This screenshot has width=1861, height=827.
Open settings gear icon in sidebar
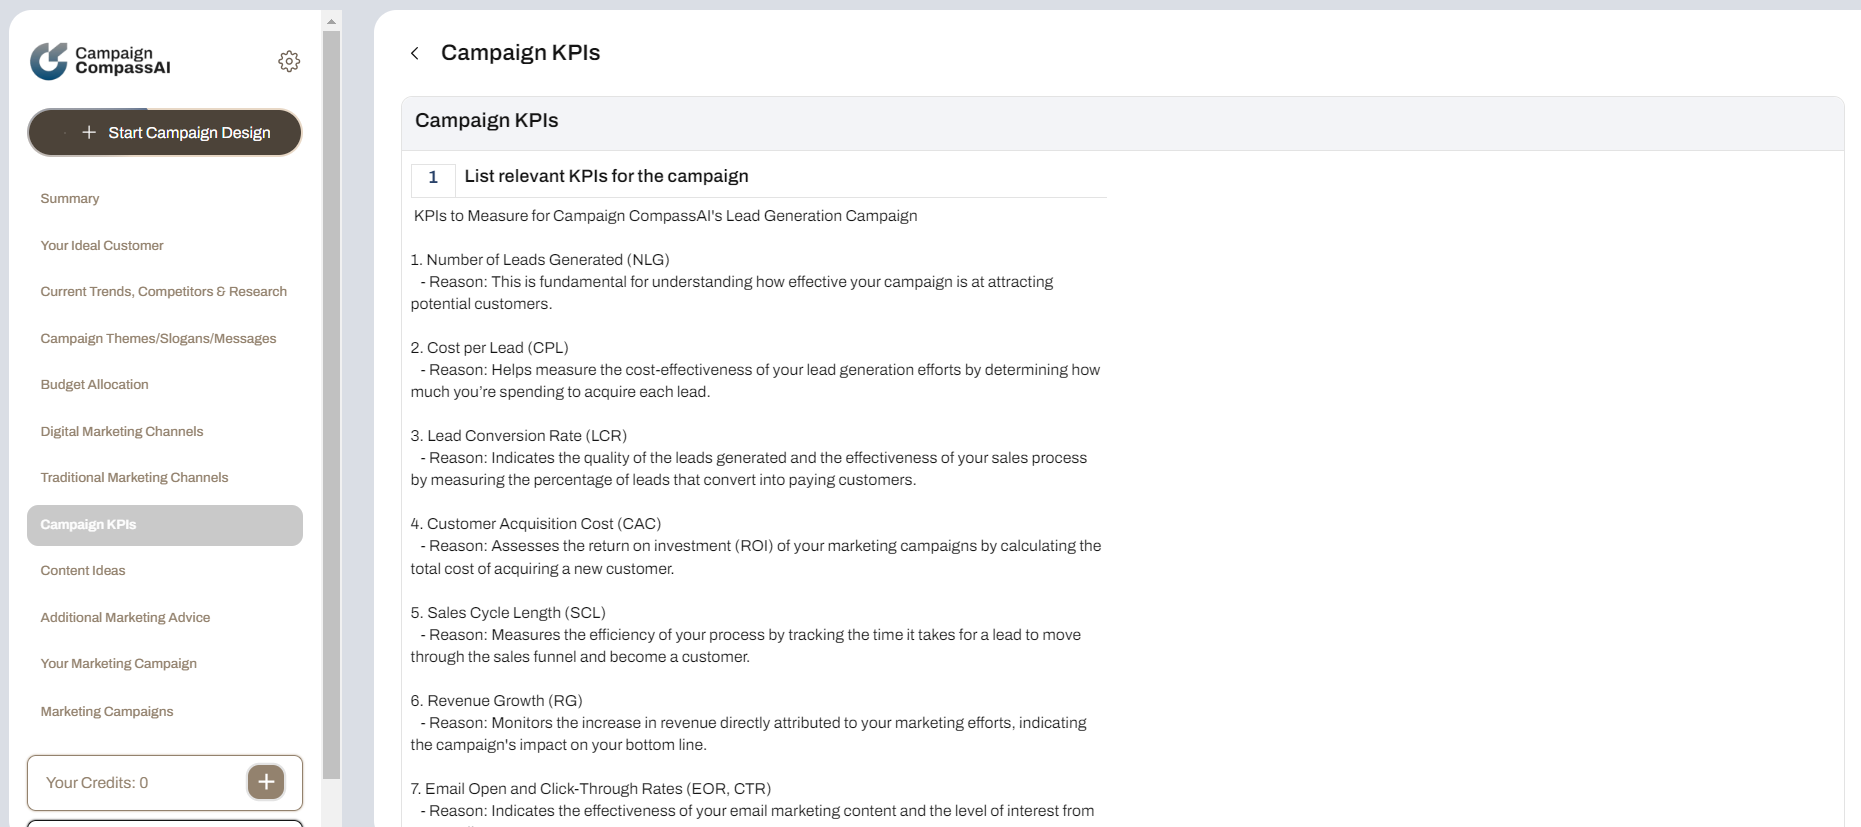point(289,62)
